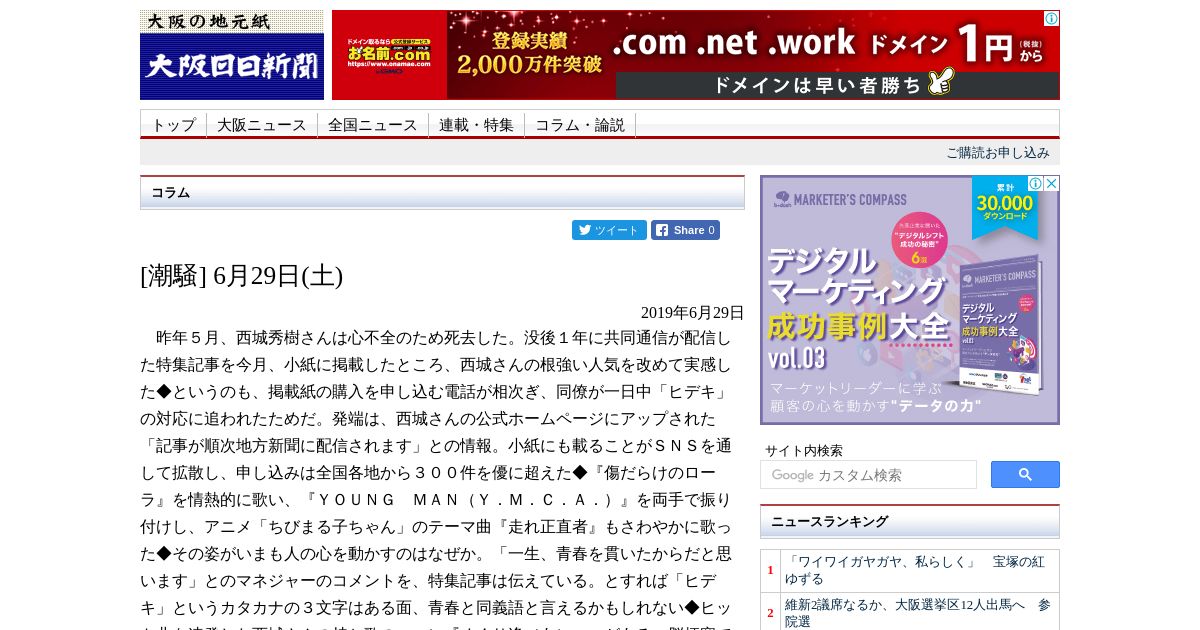Viewport: 1200px width, 630px height.
Task: Open the Marketer's Compass sidebar ad
Action: point(910,300)
